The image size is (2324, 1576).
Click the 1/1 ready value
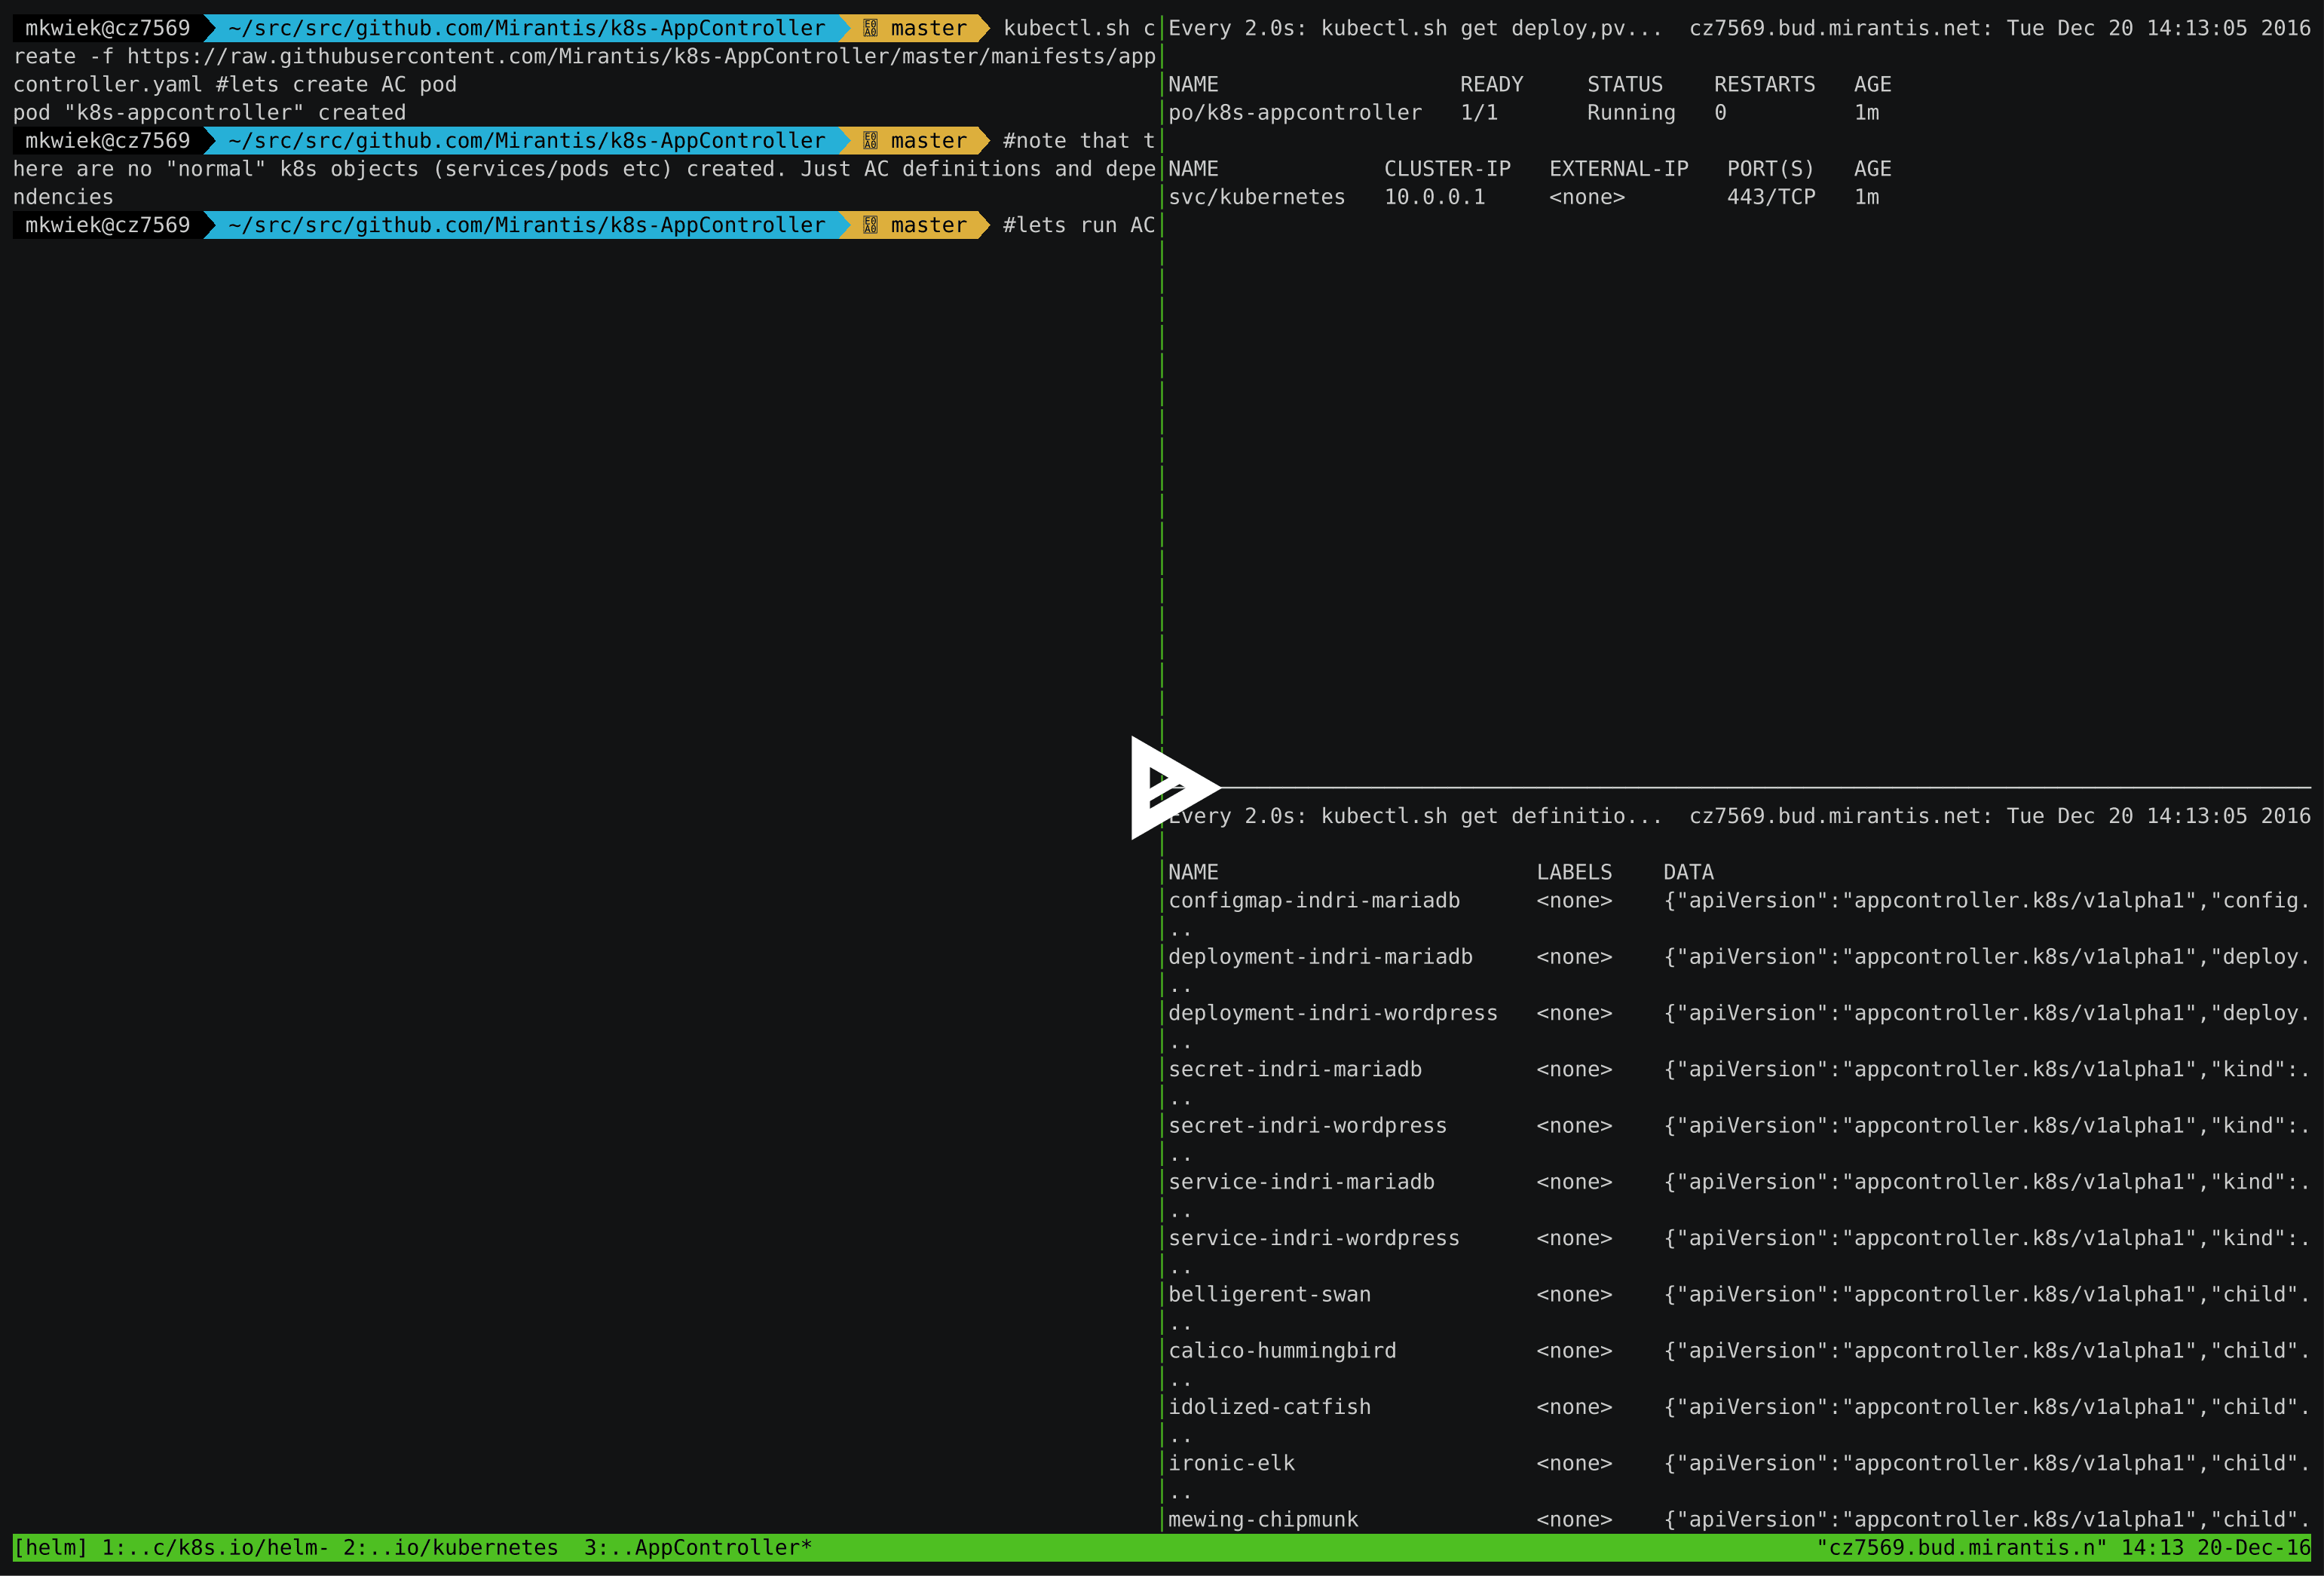[1479, 113]
